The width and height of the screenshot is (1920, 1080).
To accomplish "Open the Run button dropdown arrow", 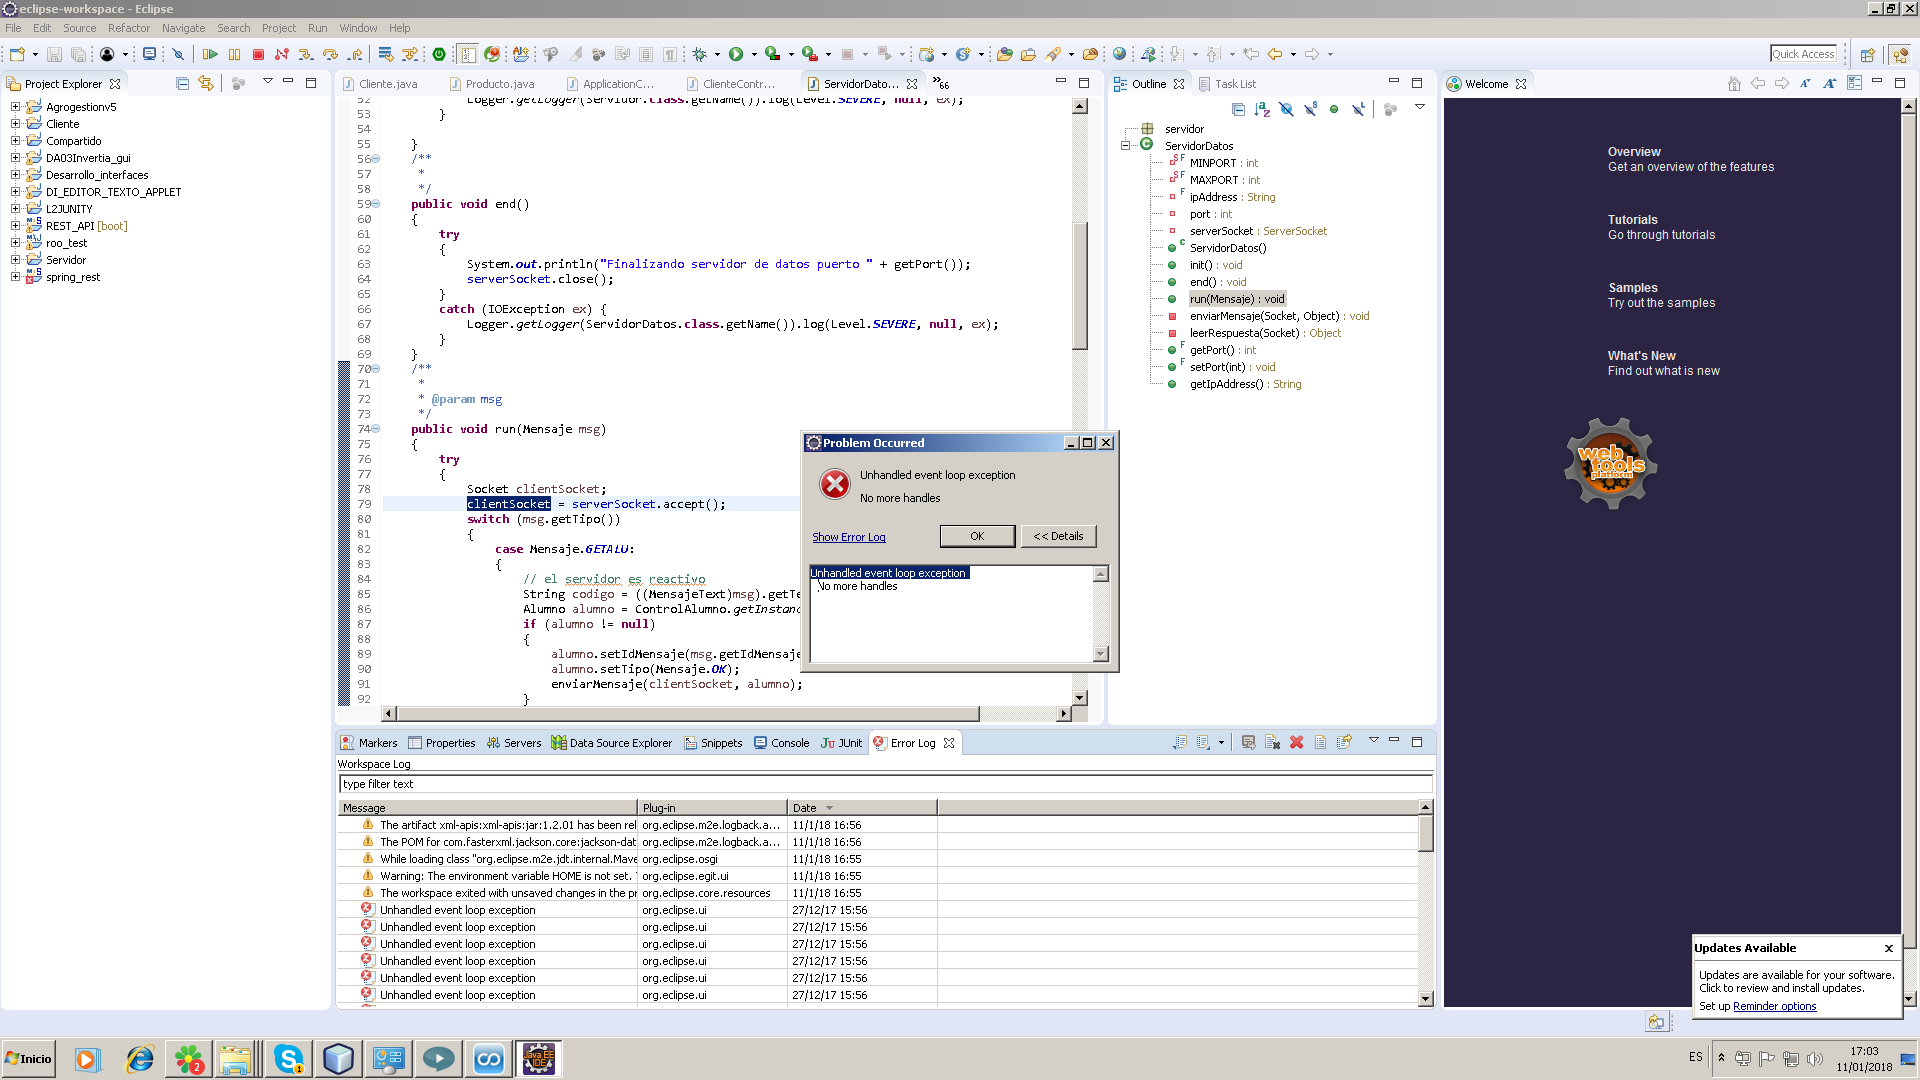I will coord(753,55).
